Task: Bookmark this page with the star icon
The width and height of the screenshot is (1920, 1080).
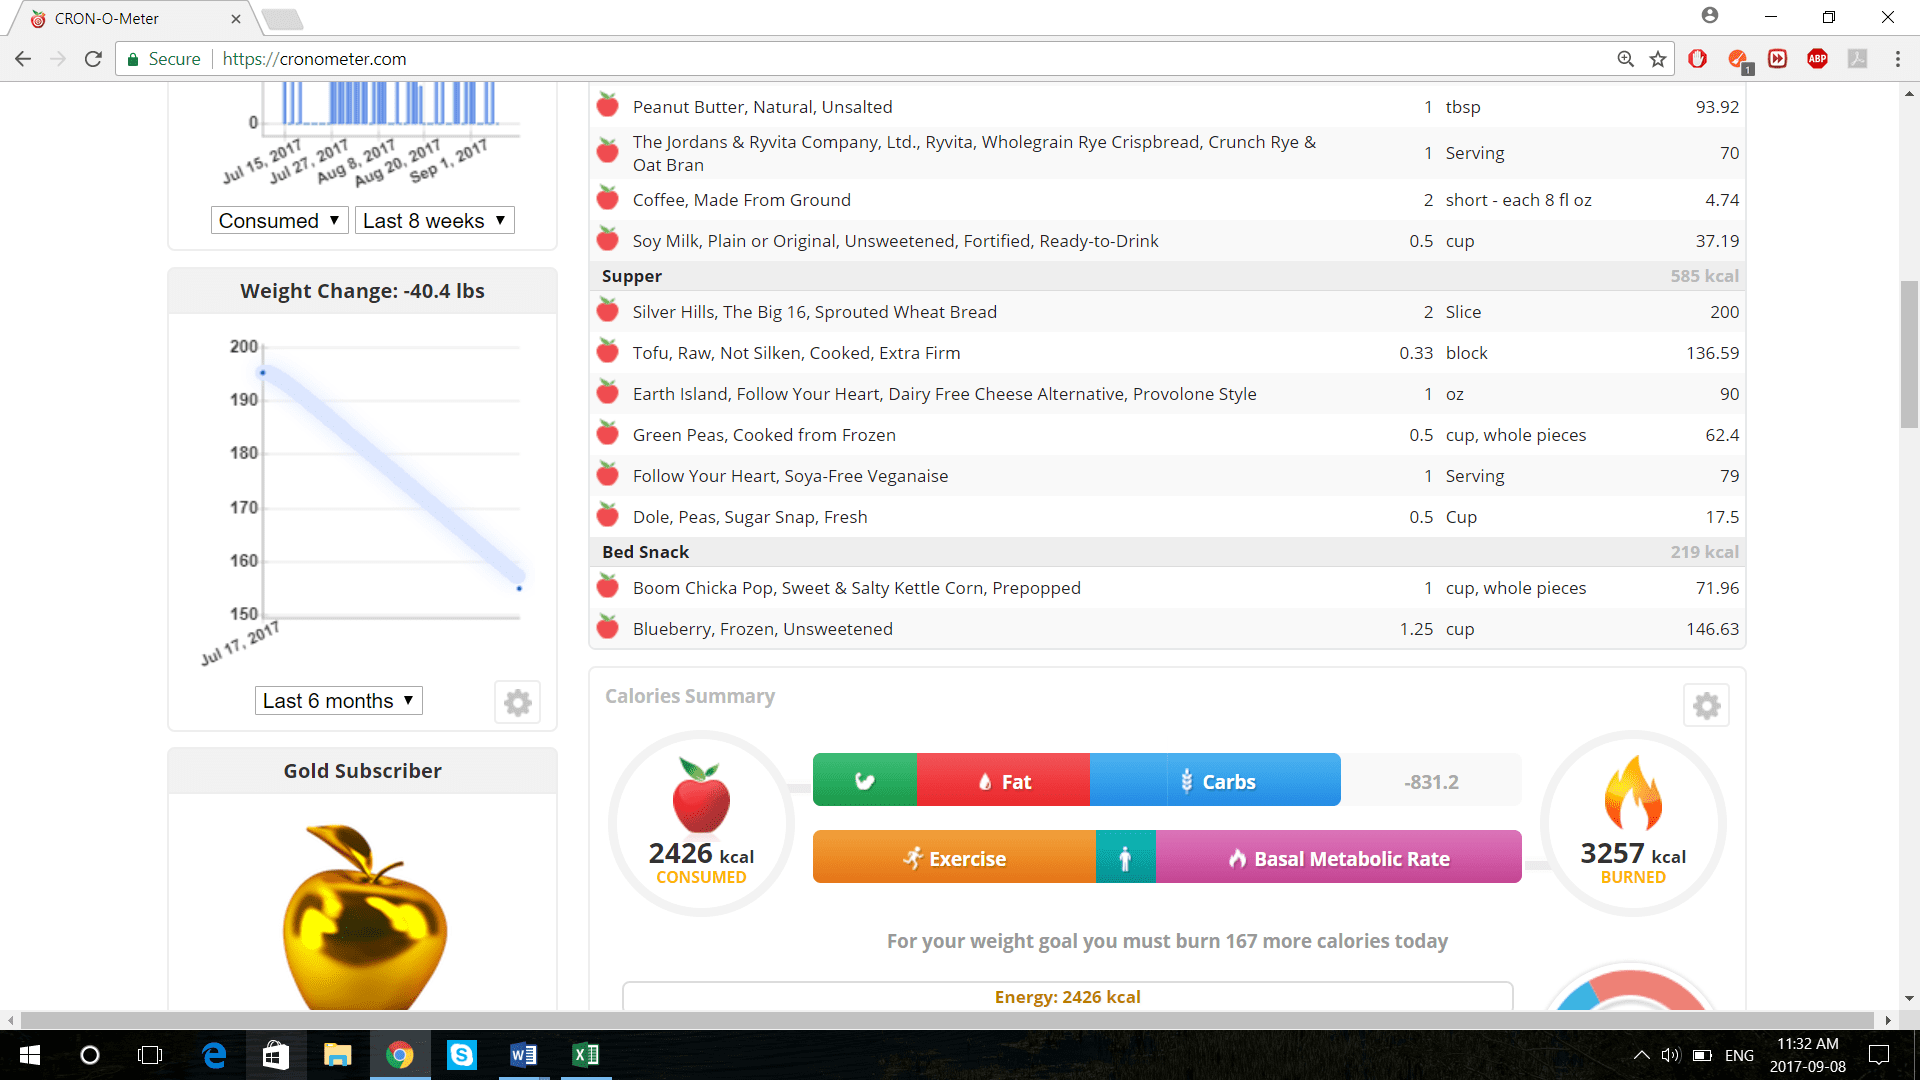Action: tap(1658, 59)
